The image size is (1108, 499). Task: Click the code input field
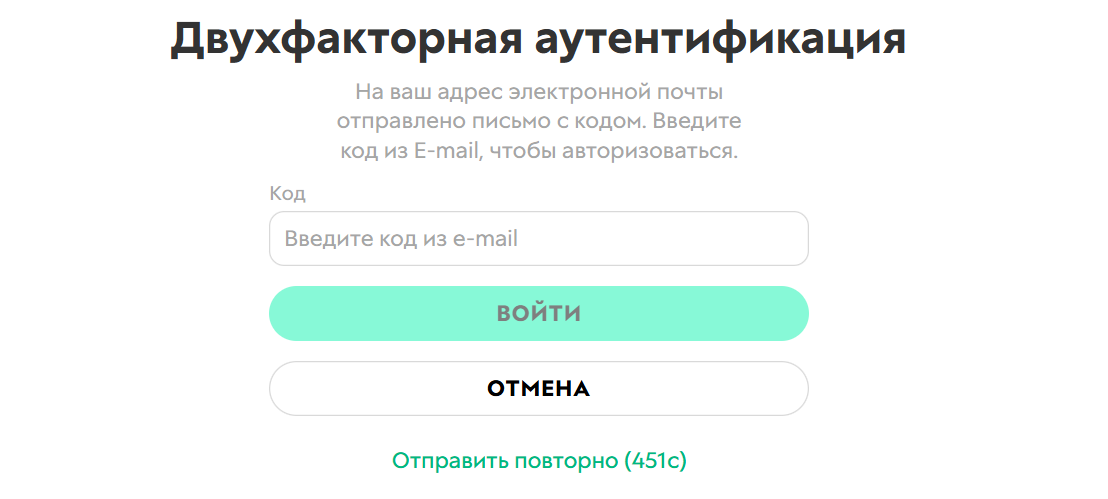[x=538, y=239]
